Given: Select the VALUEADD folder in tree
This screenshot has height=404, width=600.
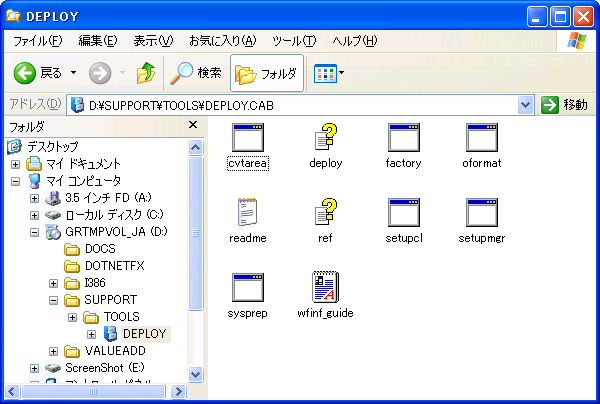Looking at the screenshot, I should click(115, 351).
